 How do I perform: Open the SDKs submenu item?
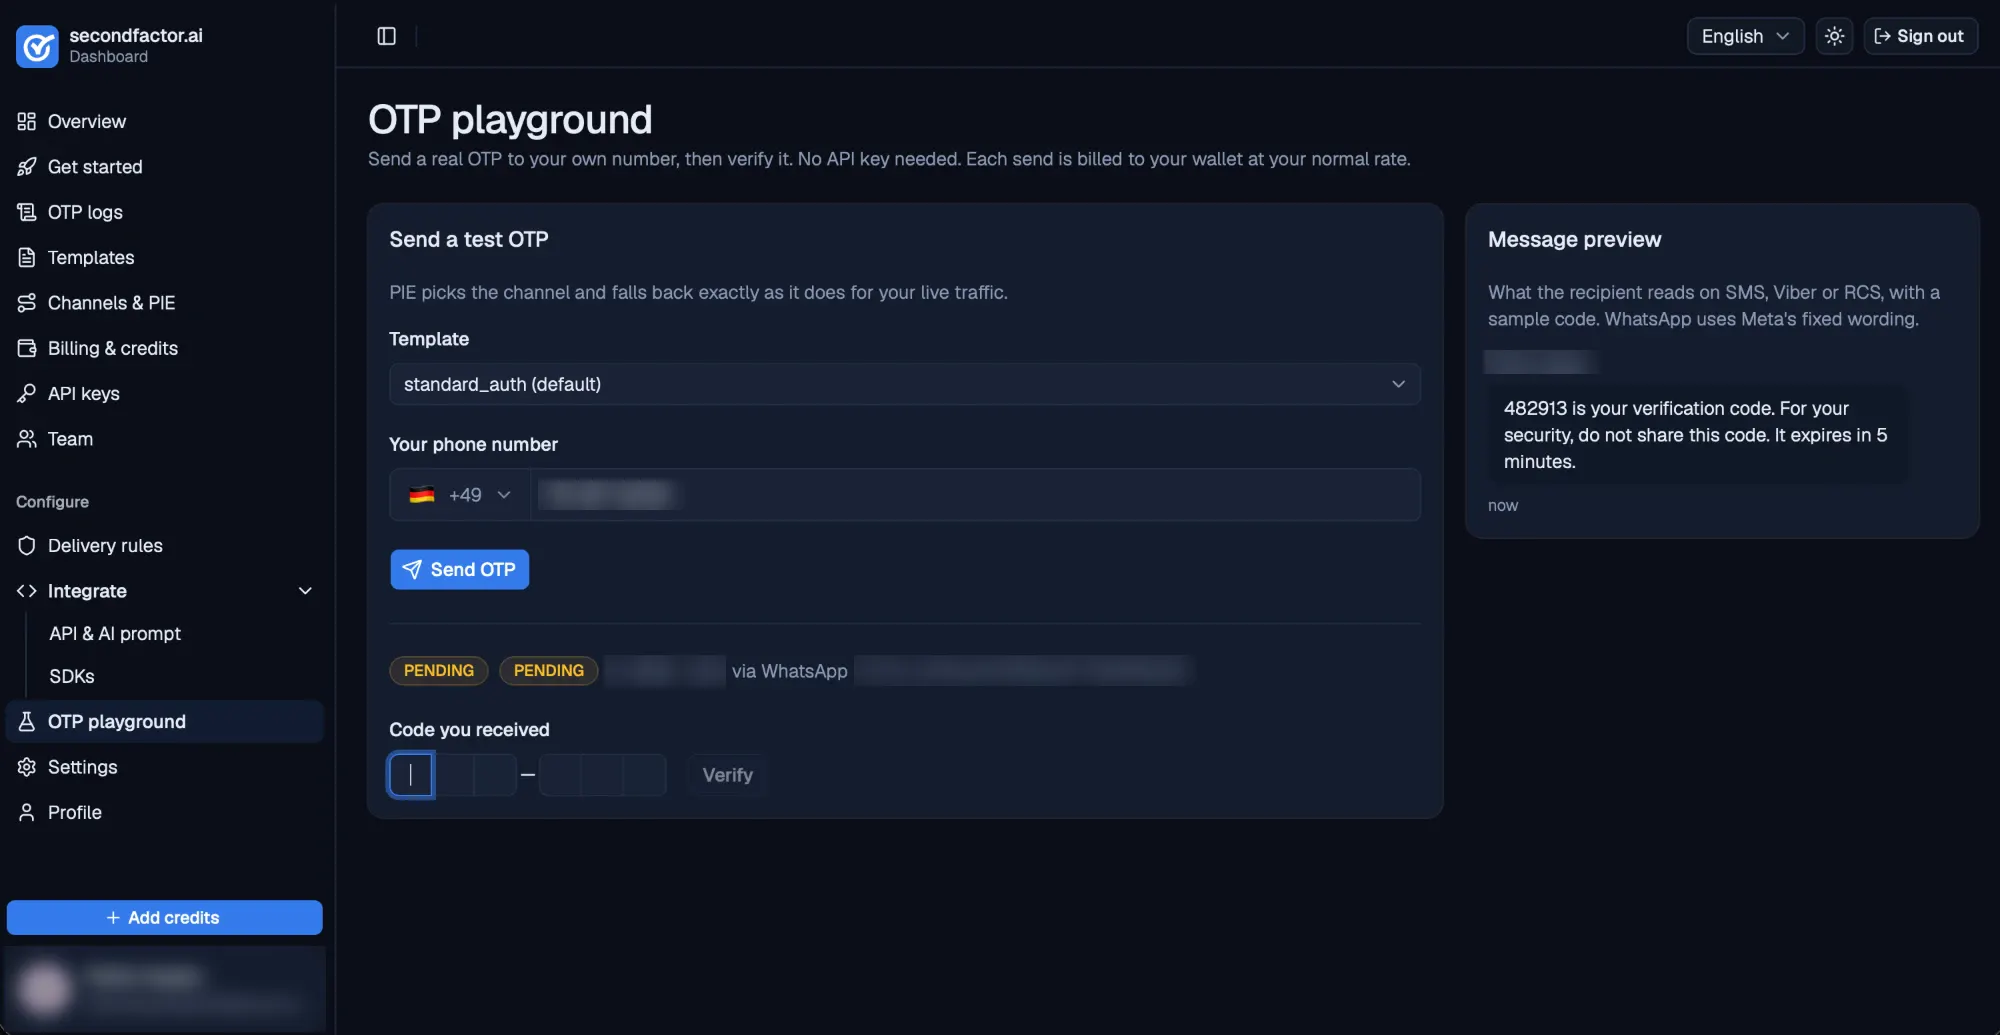point(72,676)
